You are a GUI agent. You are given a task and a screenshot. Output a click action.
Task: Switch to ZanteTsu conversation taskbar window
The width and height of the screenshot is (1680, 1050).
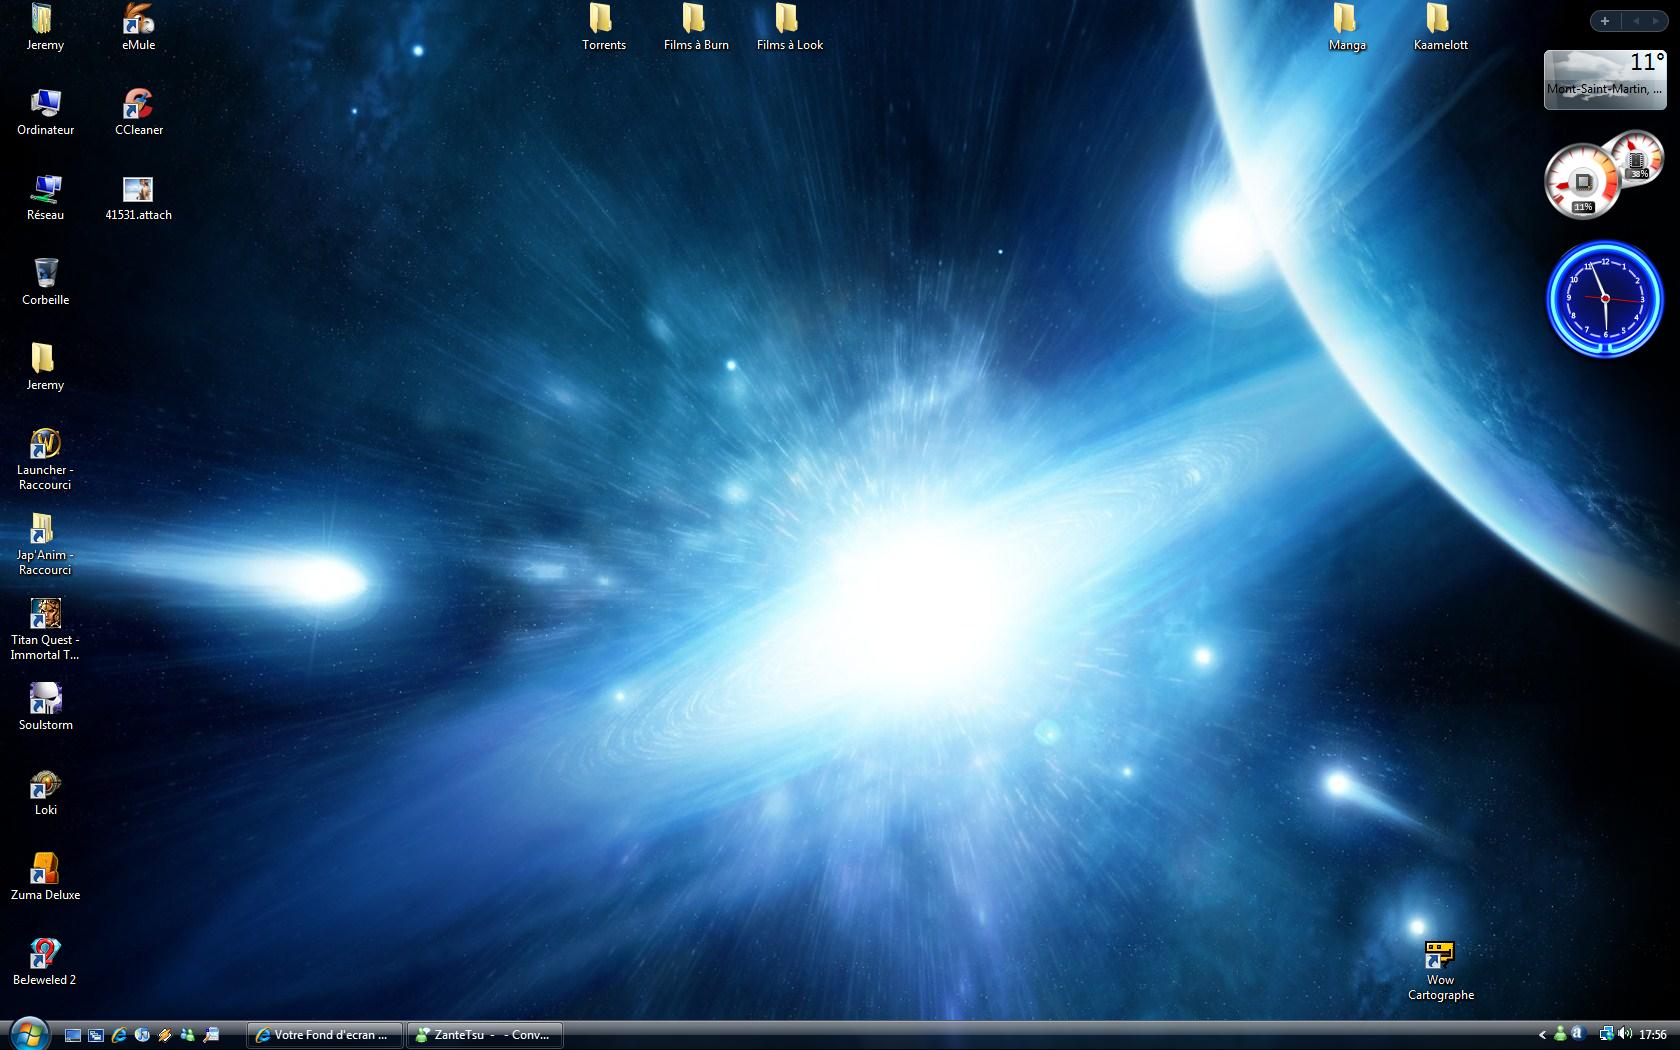point(485,1035)
